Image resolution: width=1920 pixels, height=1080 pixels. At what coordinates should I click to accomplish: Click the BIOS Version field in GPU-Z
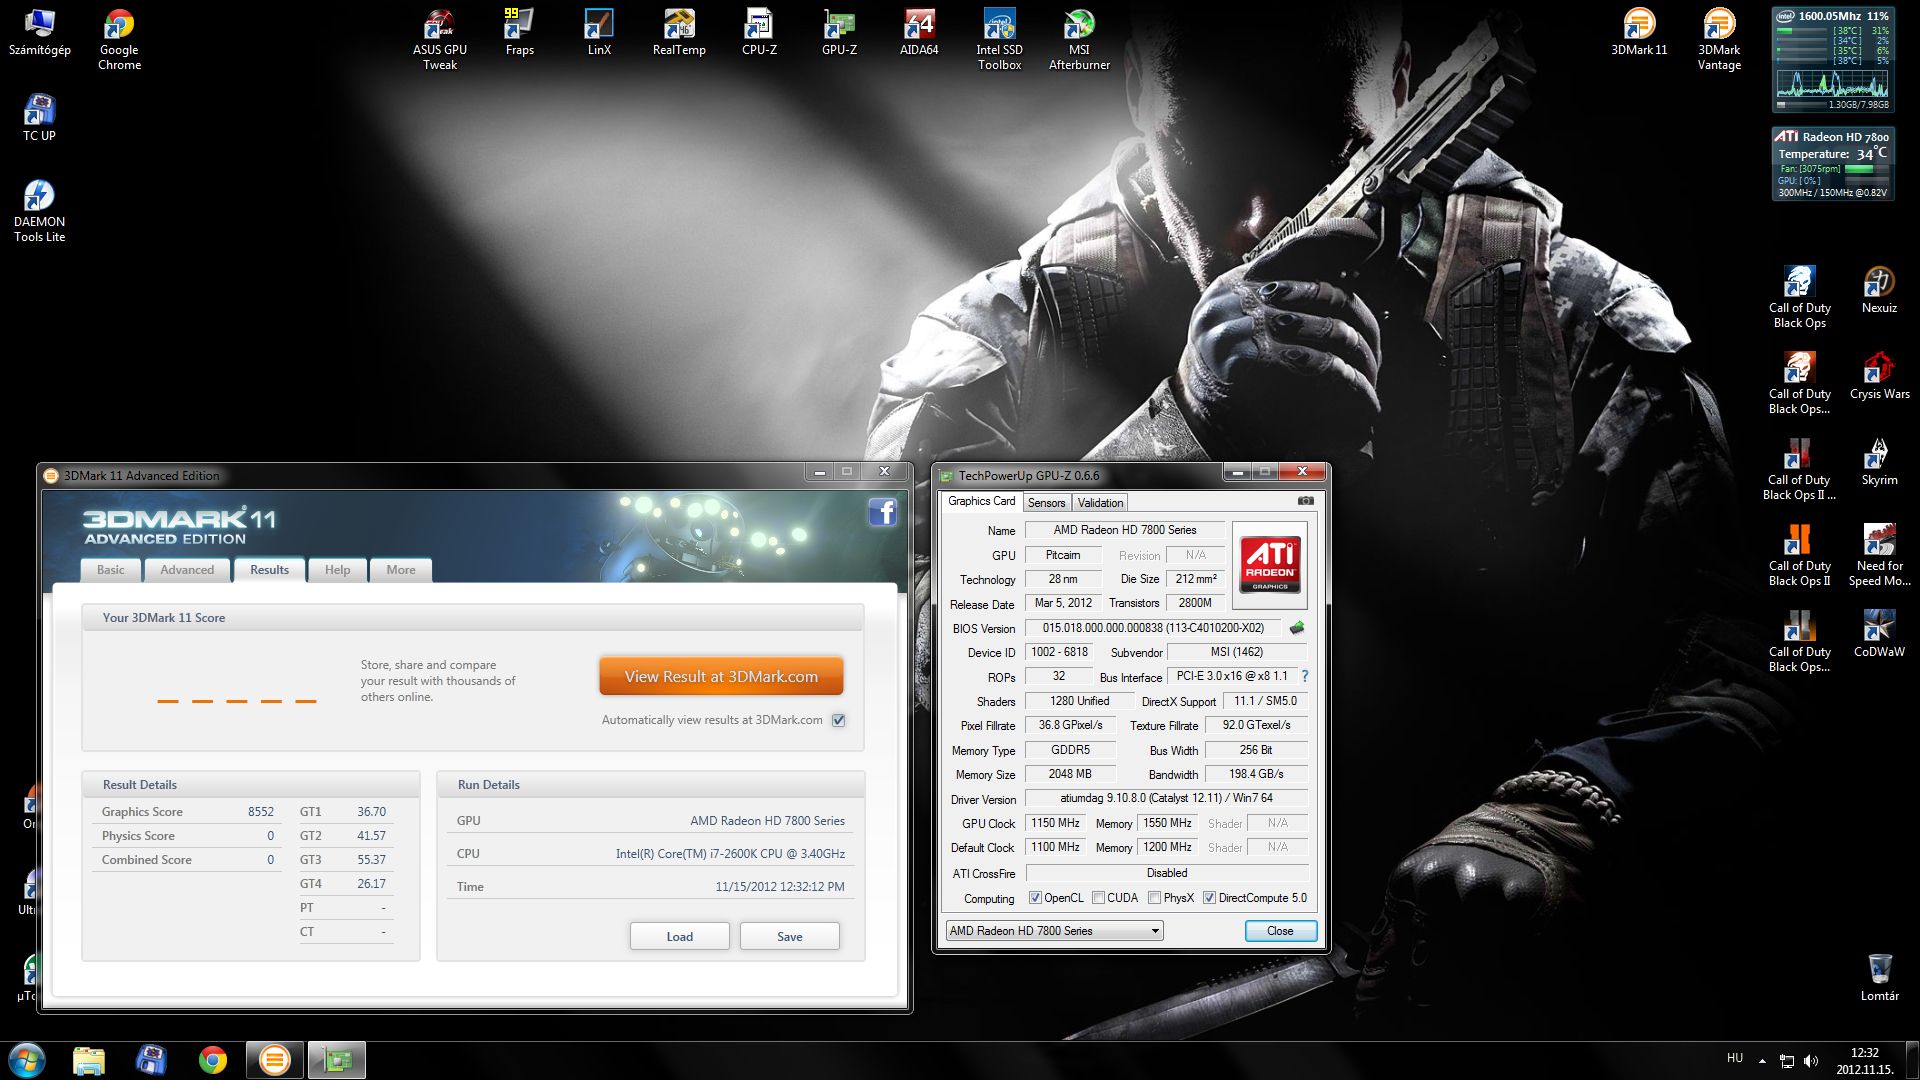point(1153,628)
